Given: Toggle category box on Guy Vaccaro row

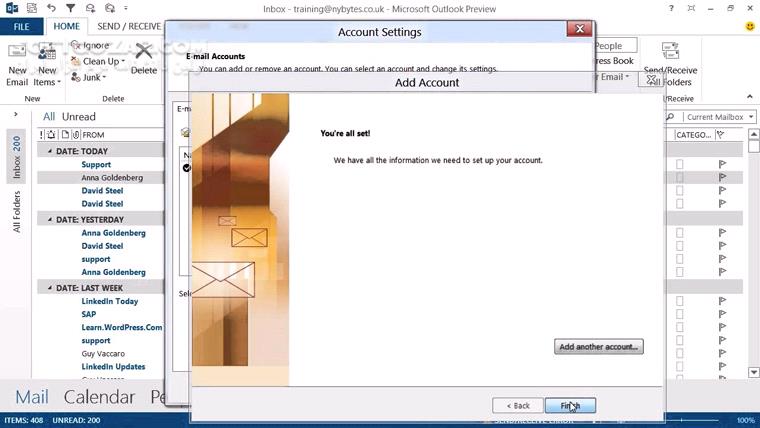Looking at the screenshot, I should 680,353.
